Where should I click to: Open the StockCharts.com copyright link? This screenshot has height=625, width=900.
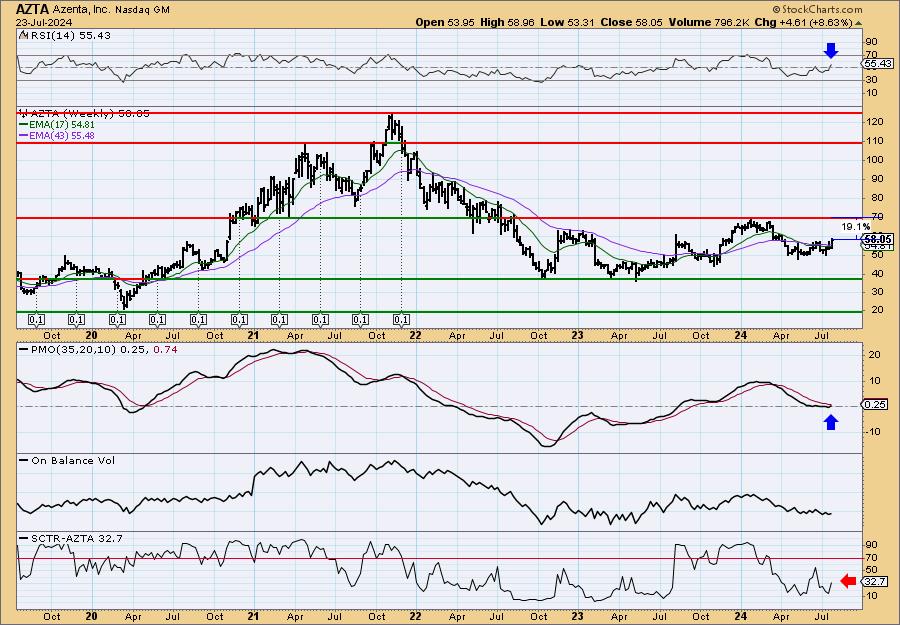(817, 9)
